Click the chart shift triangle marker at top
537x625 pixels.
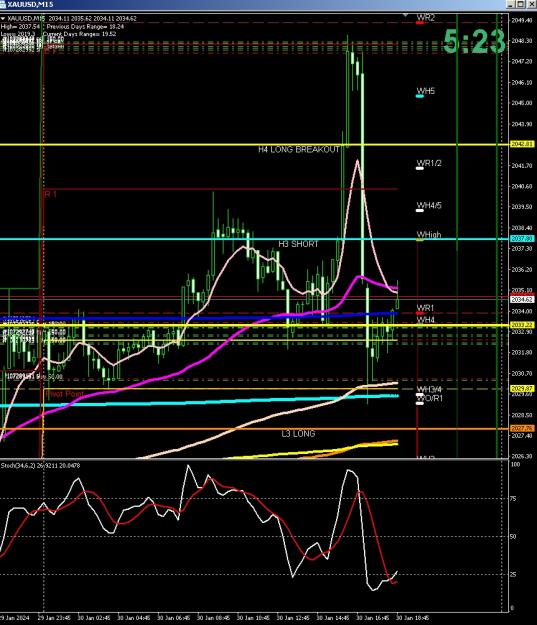[x=405, y=16]
